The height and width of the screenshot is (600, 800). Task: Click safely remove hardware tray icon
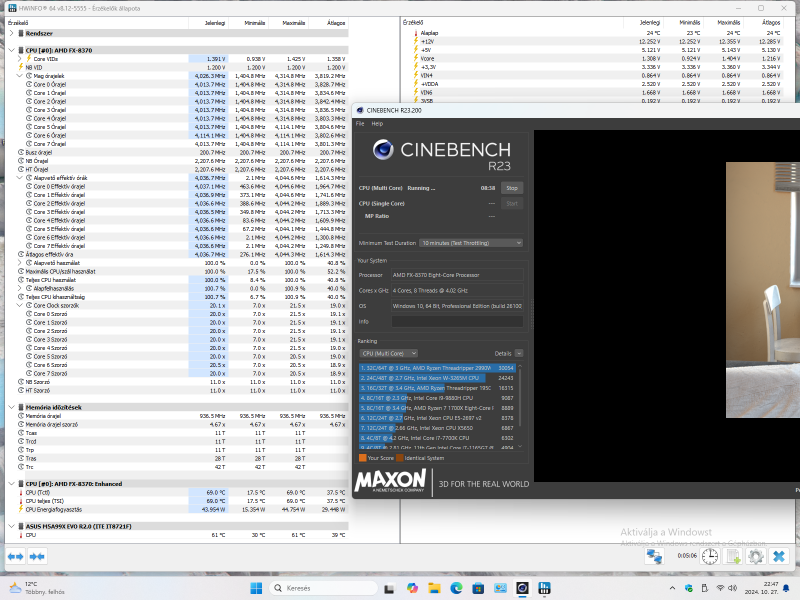pyautogui.click(x=705, y=588)
